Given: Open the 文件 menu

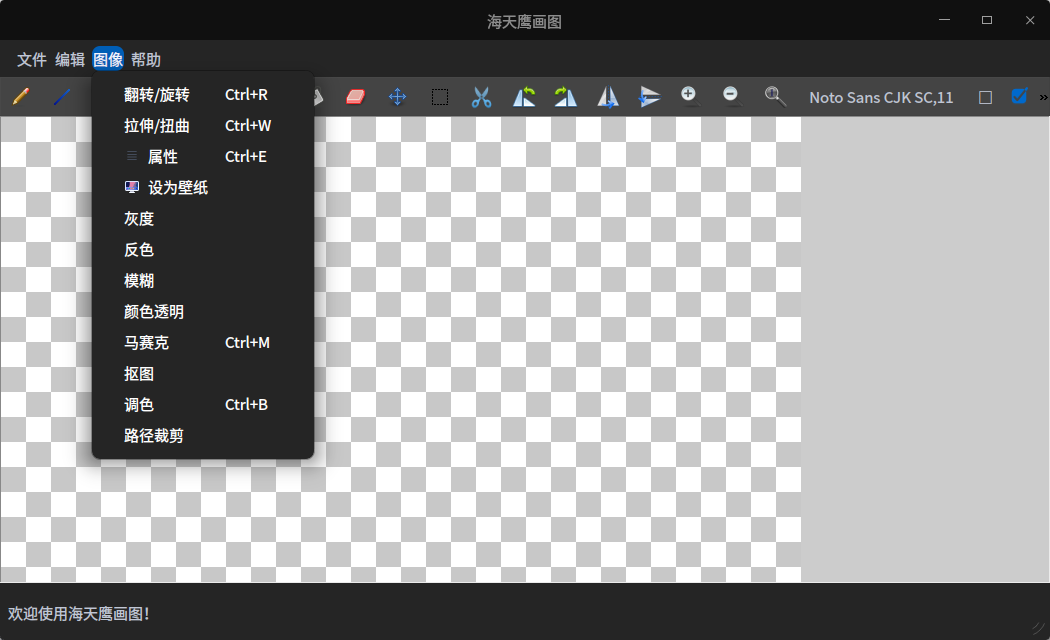Looking at the screenshot, I should click(31, 60).
